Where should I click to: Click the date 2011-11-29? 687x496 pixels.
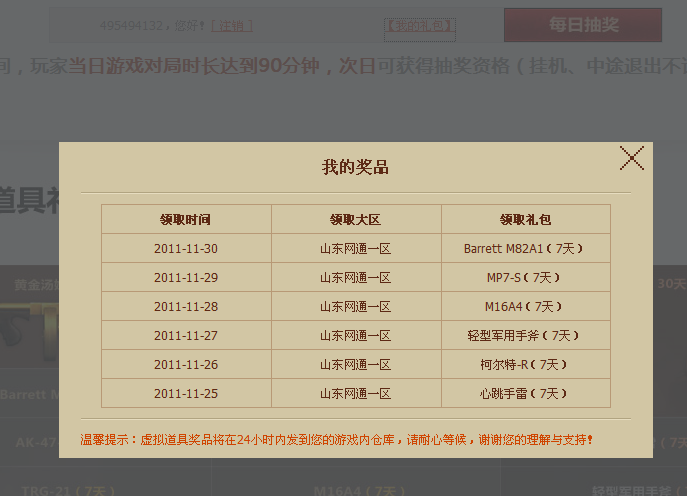click(x=186, y=277)
